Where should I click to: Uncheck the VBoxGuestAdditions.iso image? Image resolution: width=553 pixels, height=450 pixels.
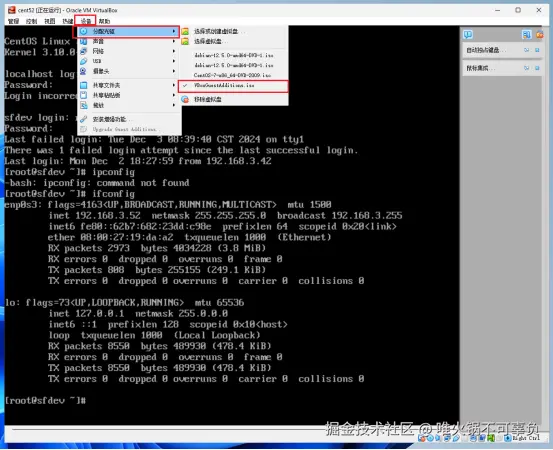[x=233, y=86]
